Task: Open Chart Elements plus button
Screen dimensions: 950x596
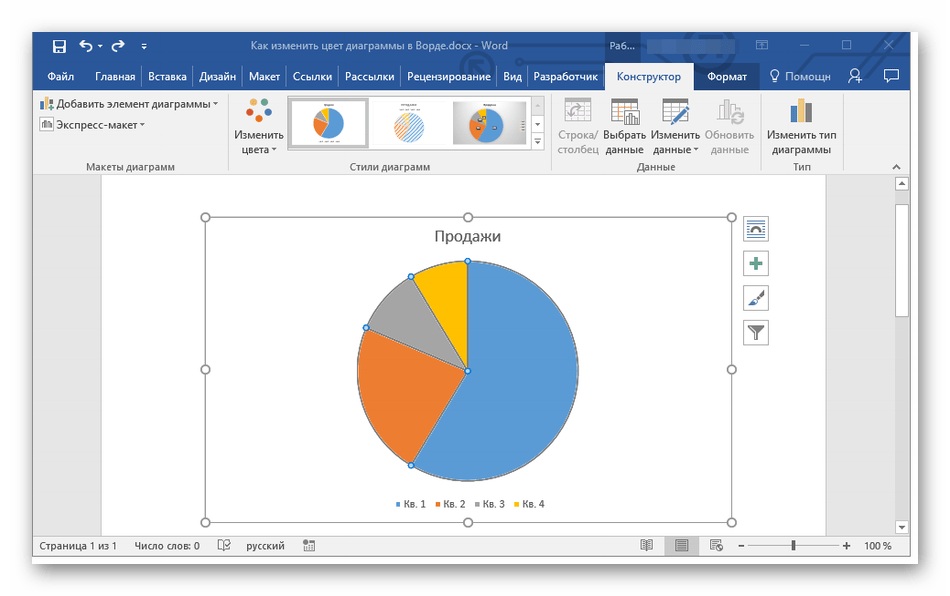Action: click(x=756, y=264)
